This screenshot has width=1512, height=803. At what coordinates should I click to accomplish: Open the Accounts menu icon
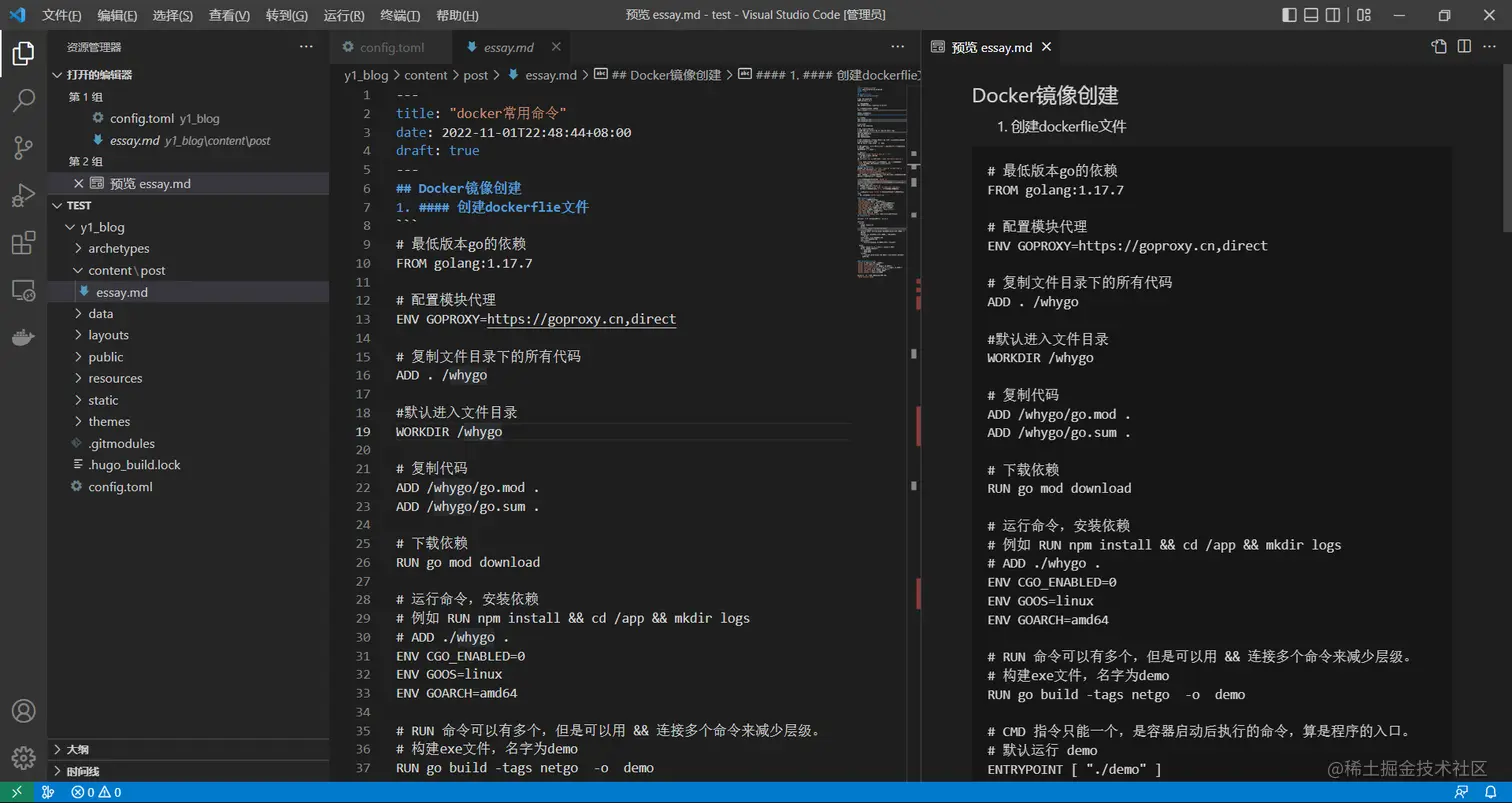click(x=23, y=711)
